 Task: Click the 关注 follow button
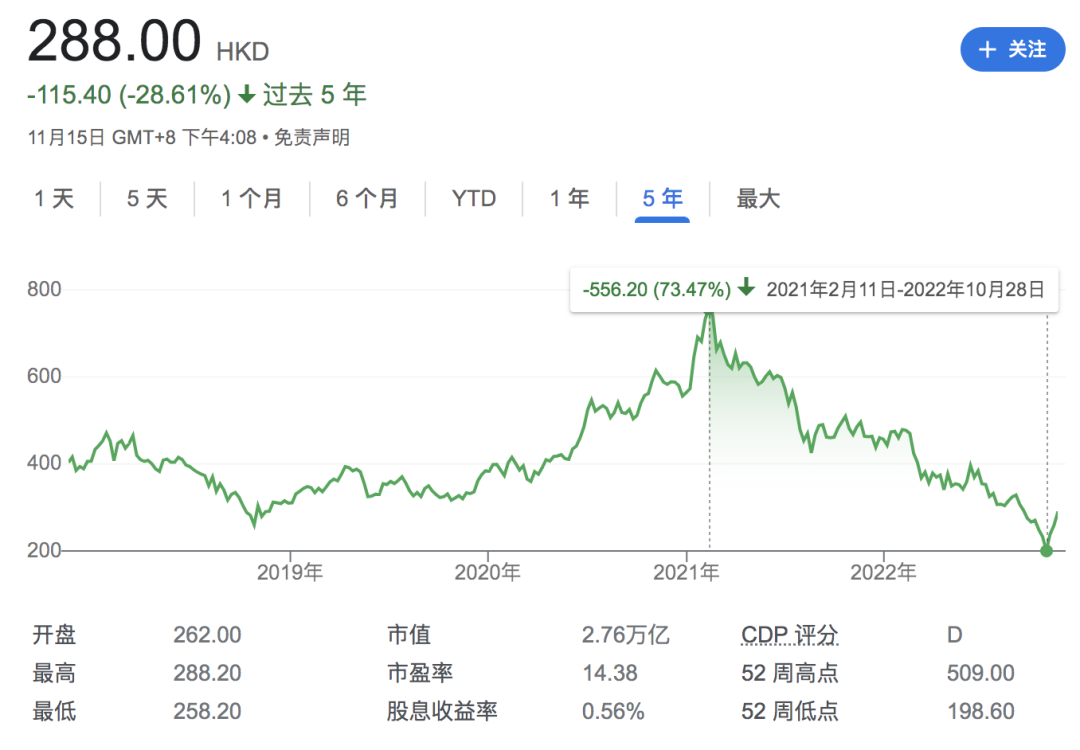pos(1013,50)
